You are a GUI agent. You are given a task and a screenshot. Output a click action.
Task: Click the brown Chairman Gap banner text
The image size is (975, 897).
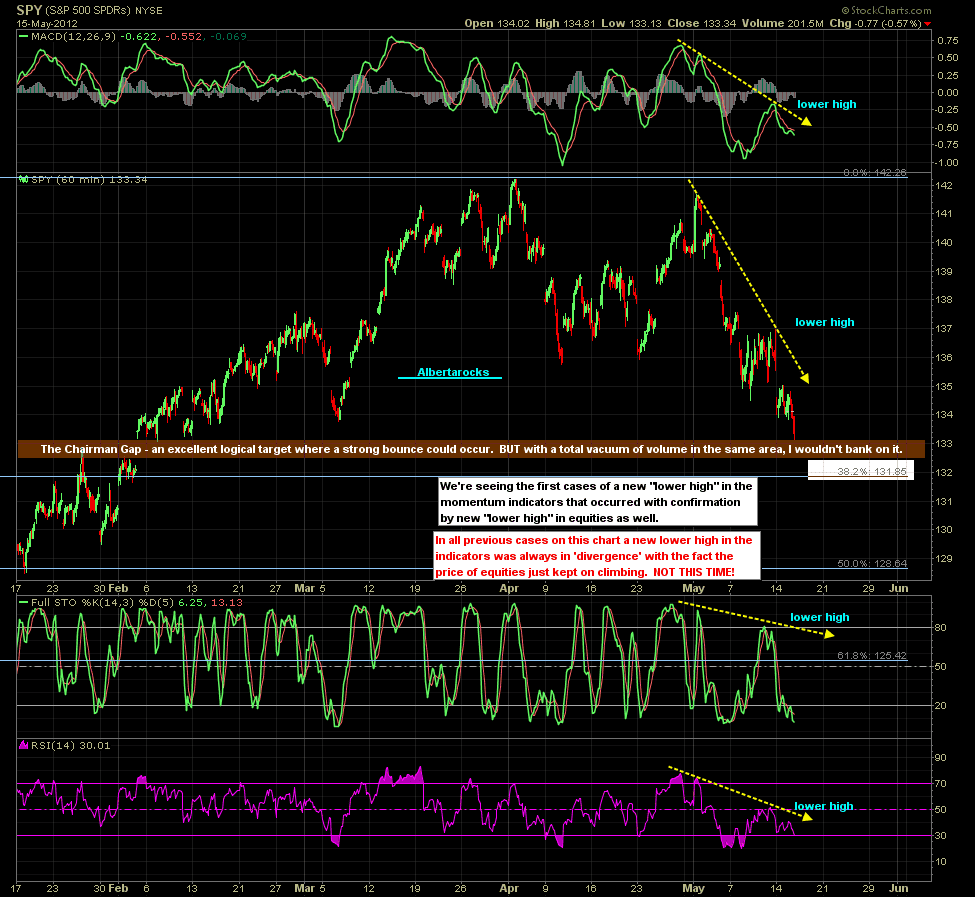click(471, 449)
